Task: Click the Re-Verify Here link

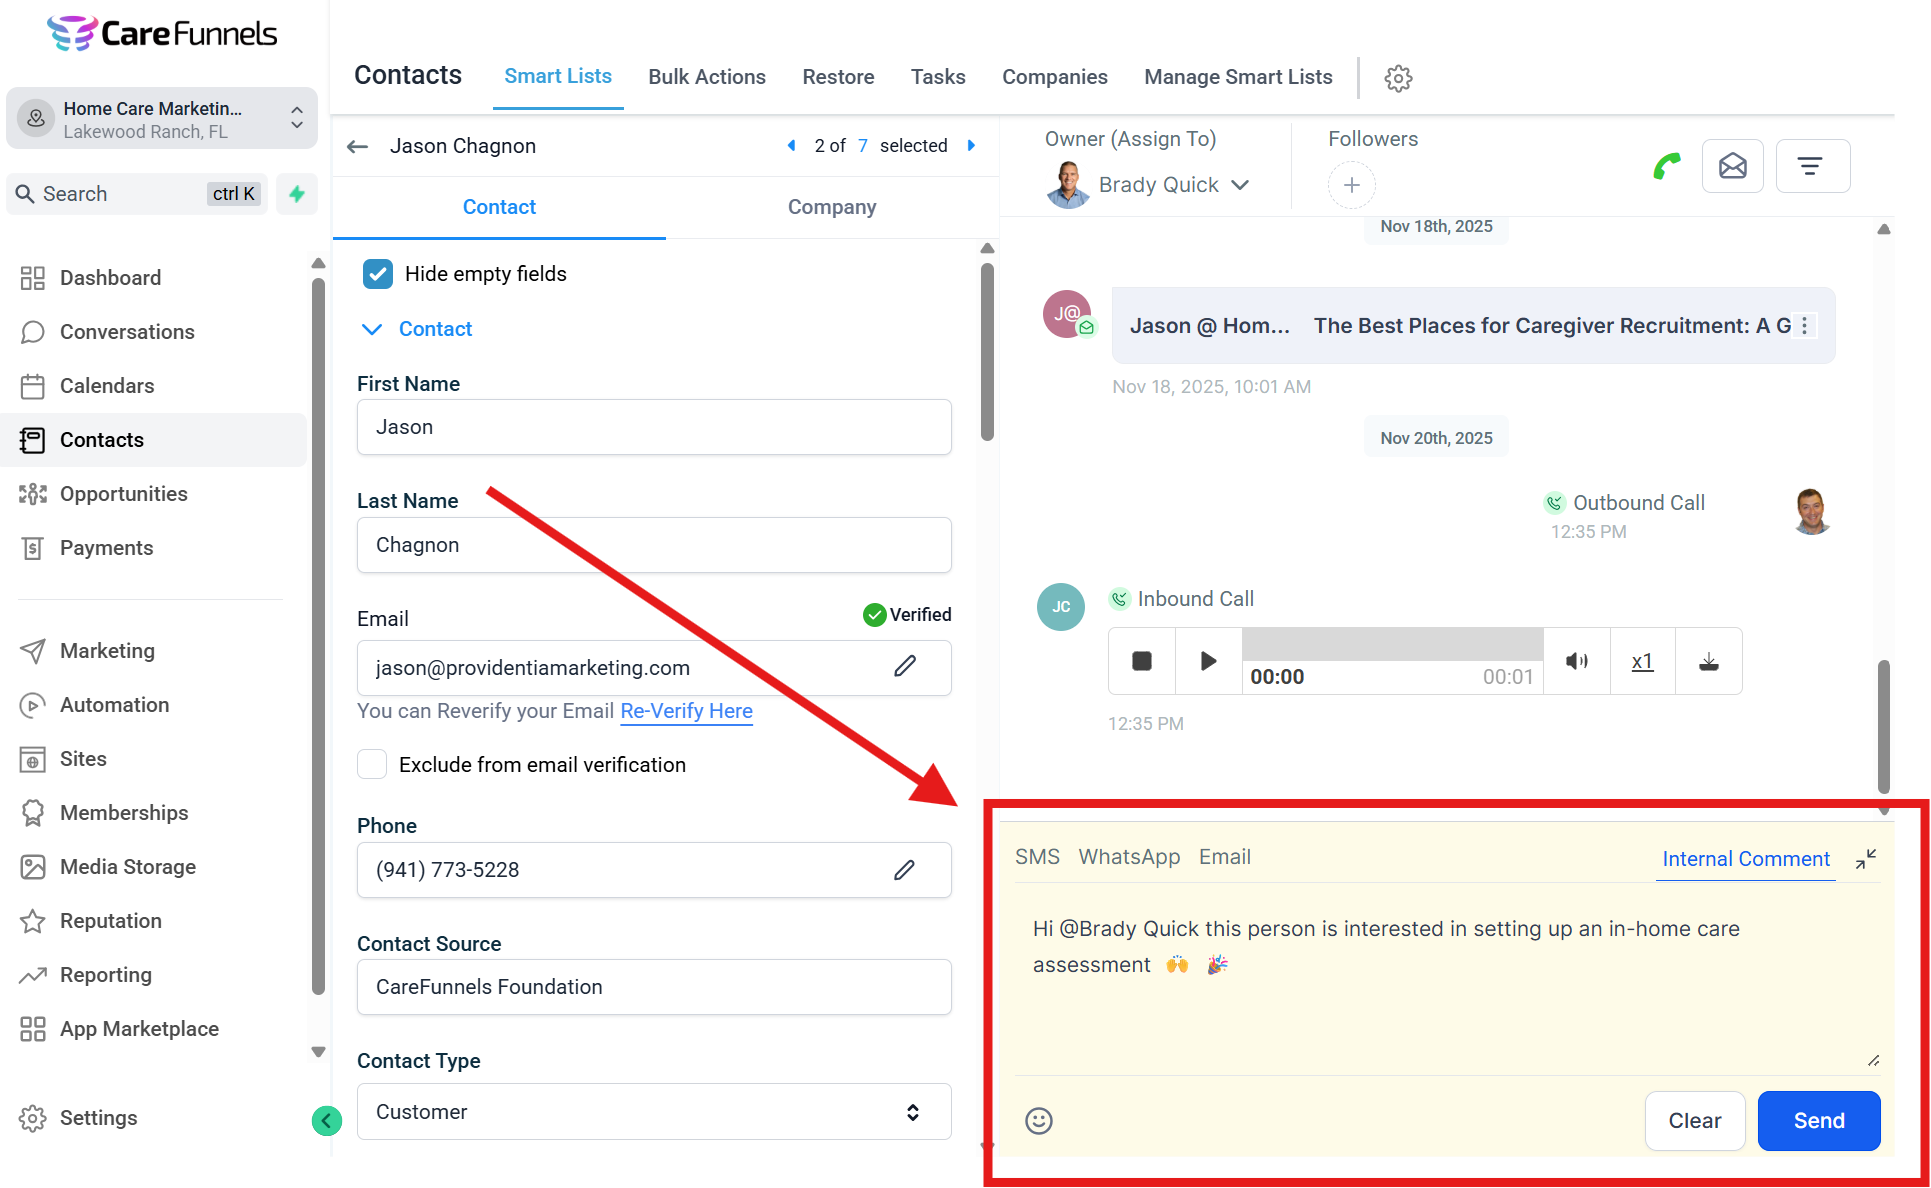Action: (686, 711)
